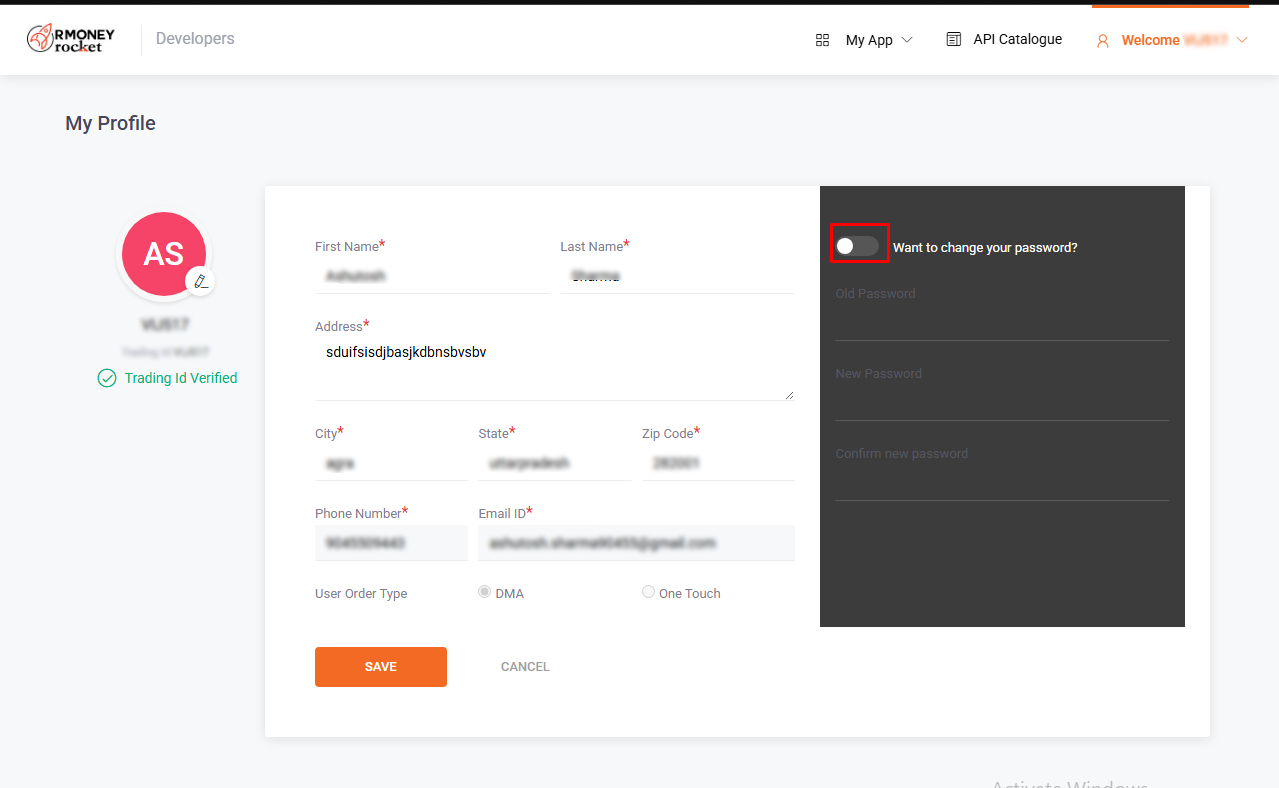Click the user profile icon beside Welcome
Viewport: 1279px width, 788px height.
(1103, 41)
